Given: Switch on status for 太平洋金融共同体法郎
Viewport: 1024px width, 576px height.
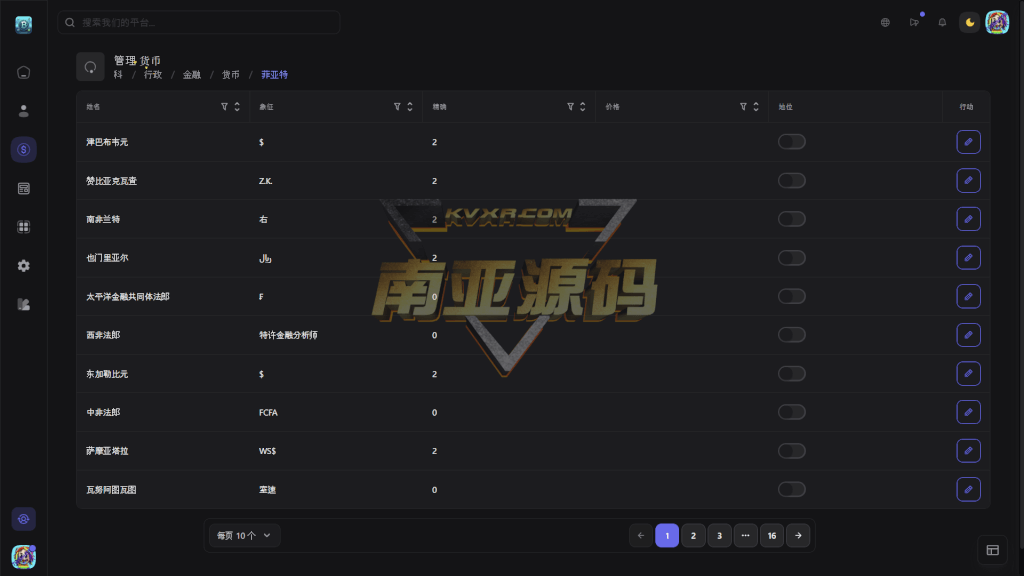Looking at the screenshot, I should click(792, 296).
